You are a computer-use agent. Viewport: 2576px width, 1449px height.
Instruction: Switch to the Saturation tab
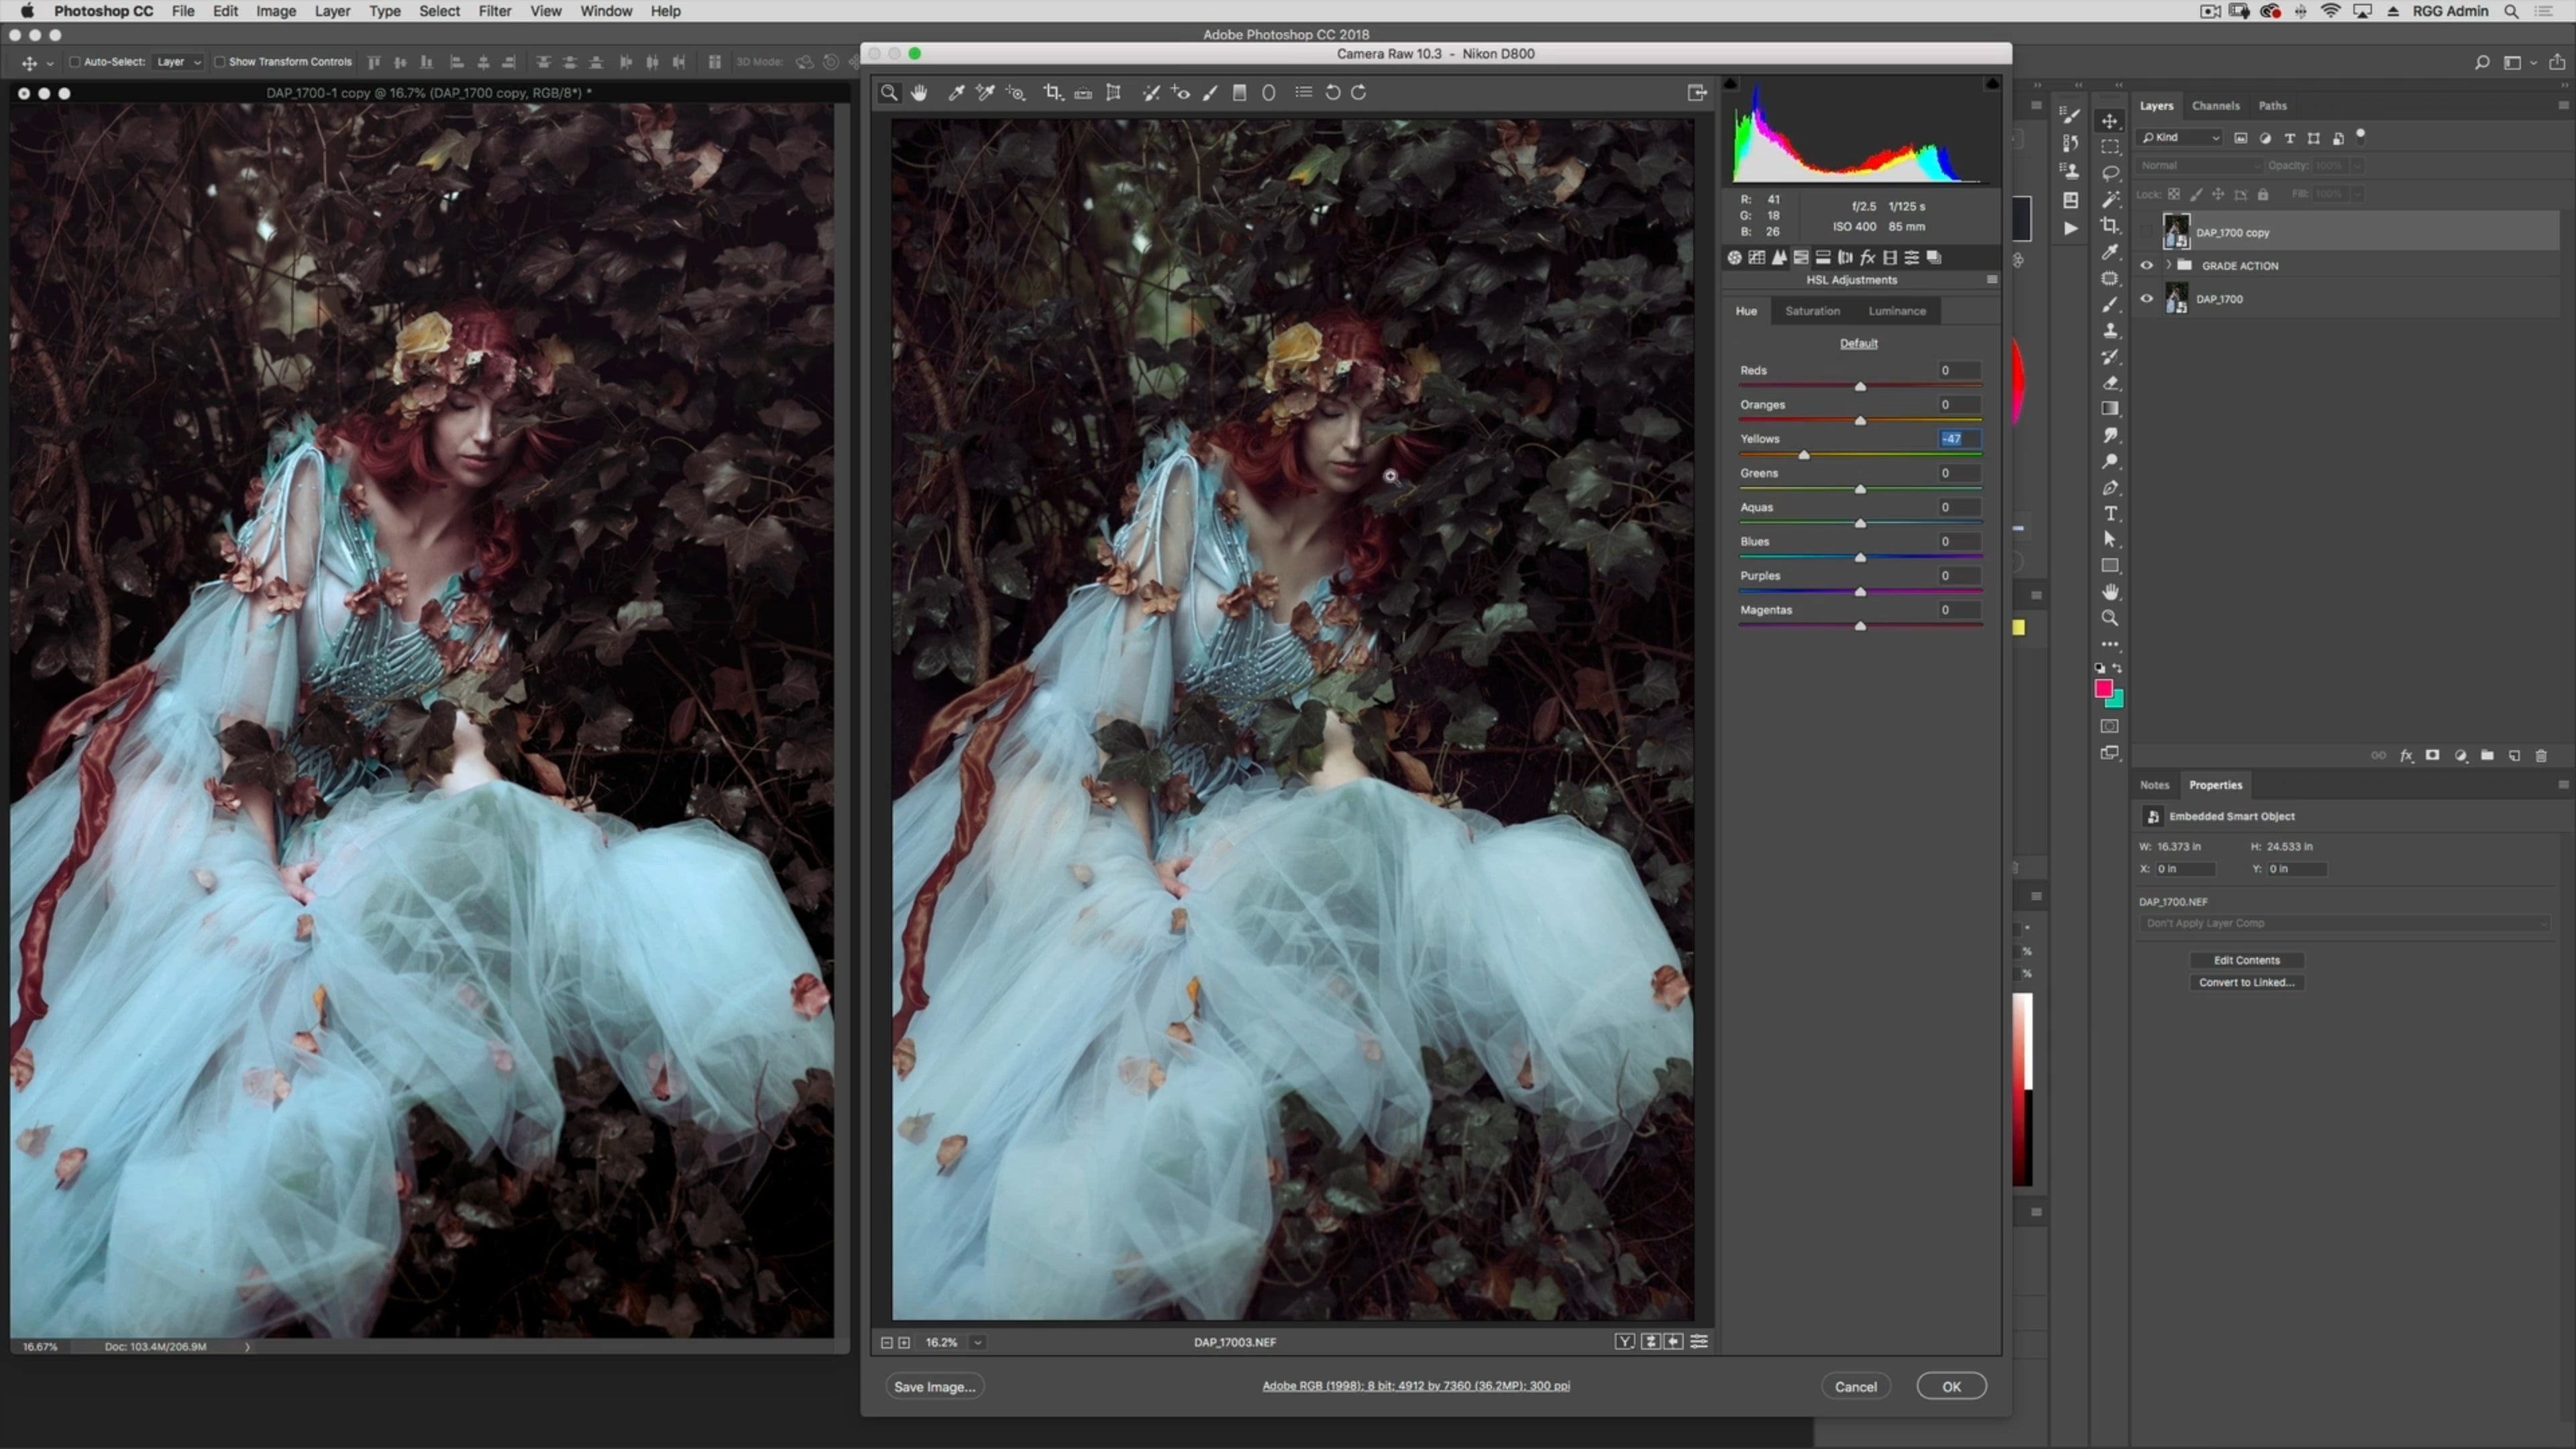(1813, 310)
